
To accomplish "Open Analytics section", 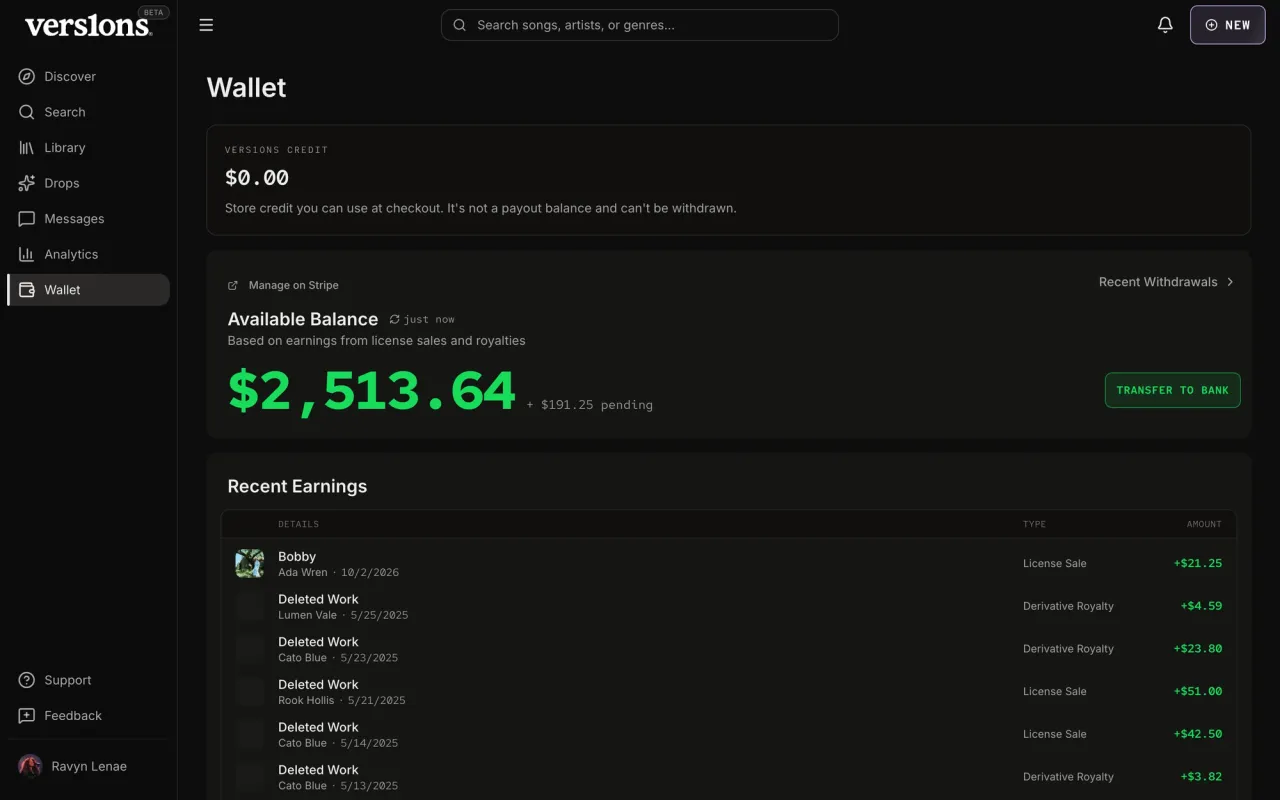I will coord(88,254).
